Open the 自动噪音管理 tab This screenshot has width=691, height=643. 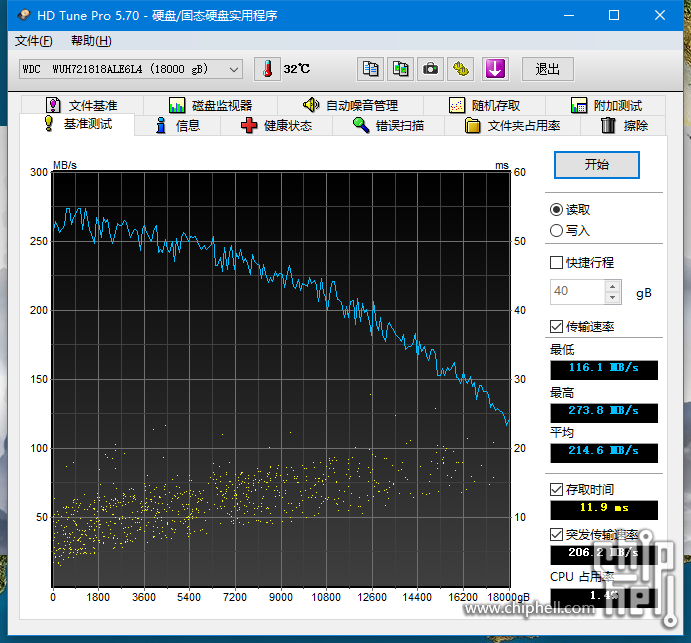pos(350,105)
